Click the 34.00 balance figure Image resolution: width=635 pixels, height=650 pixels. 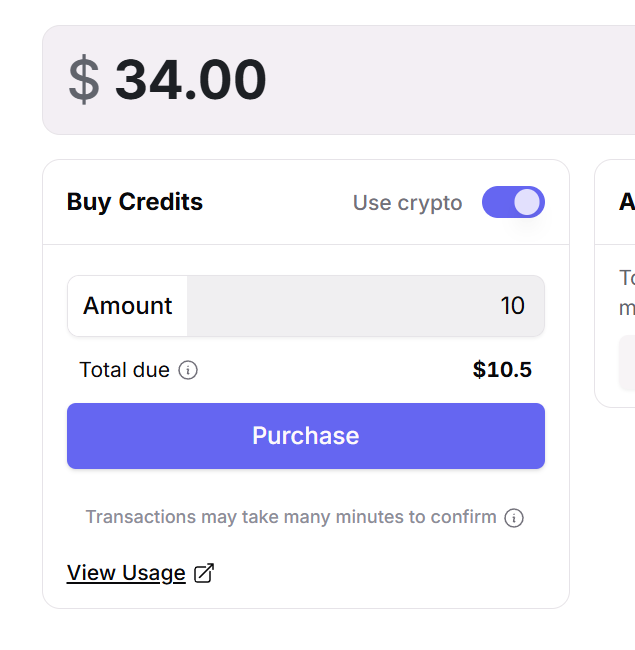pos(190,80)
